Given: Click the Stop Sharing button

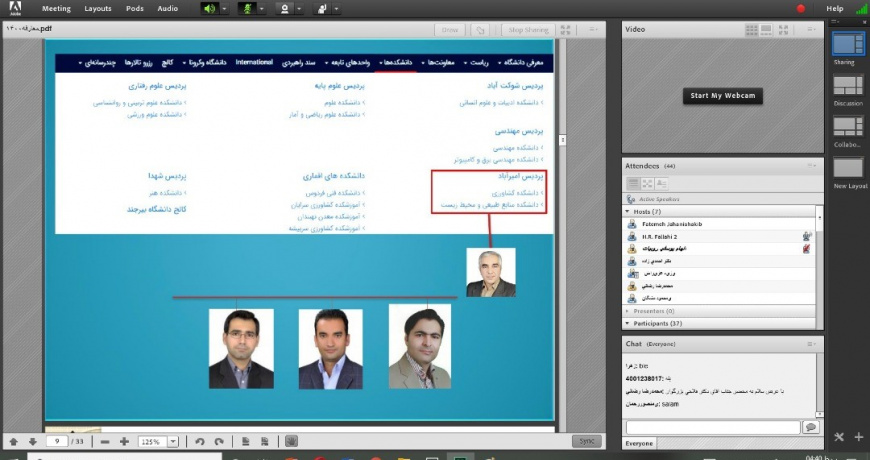Looking at the screenshot, I should coord(528,30).
